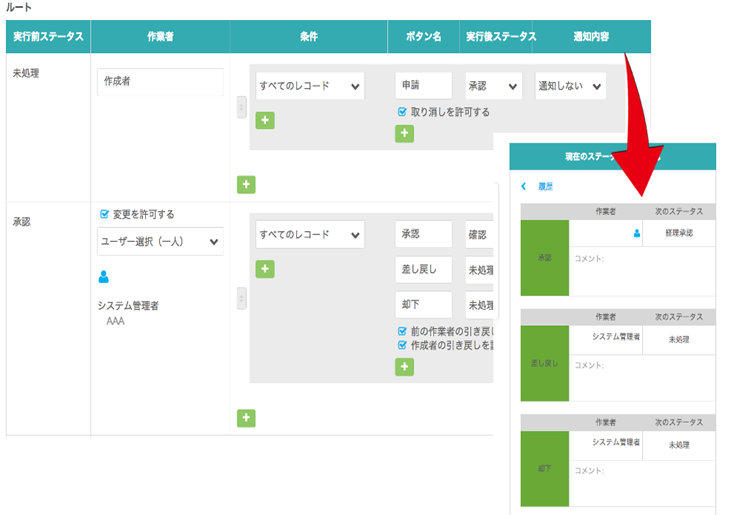
Task: Click the 申請 button name input field
Action: pos(423,86)
